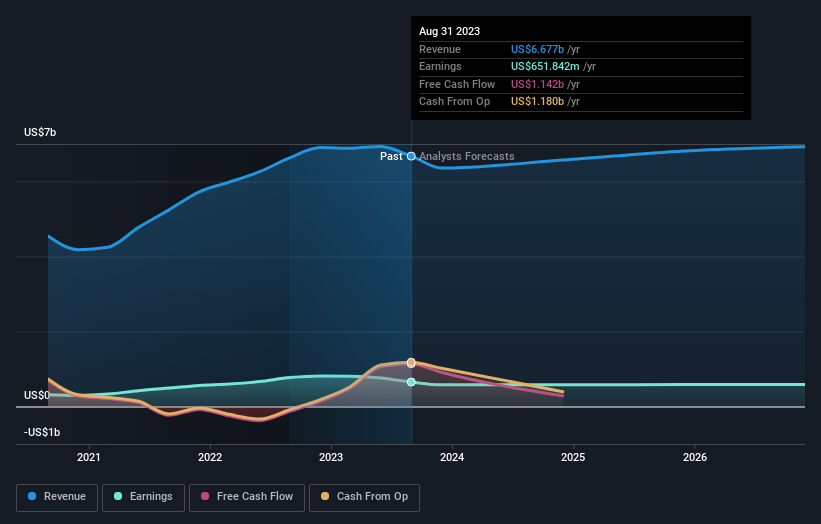Click the US$7b y-axis label
The height and width of the screenshot is (524, 821).
pyautogui.click(x=40, y=132)
